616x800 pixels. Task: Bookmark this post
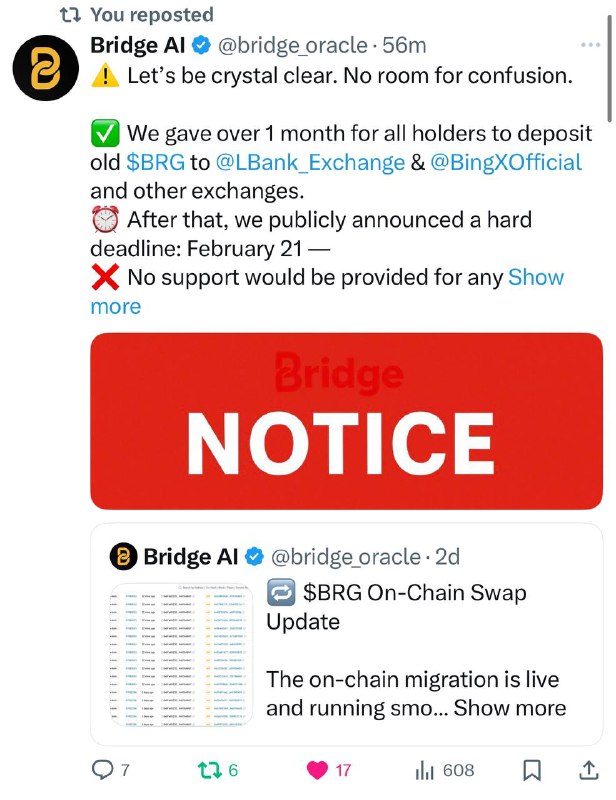(532, 770)
